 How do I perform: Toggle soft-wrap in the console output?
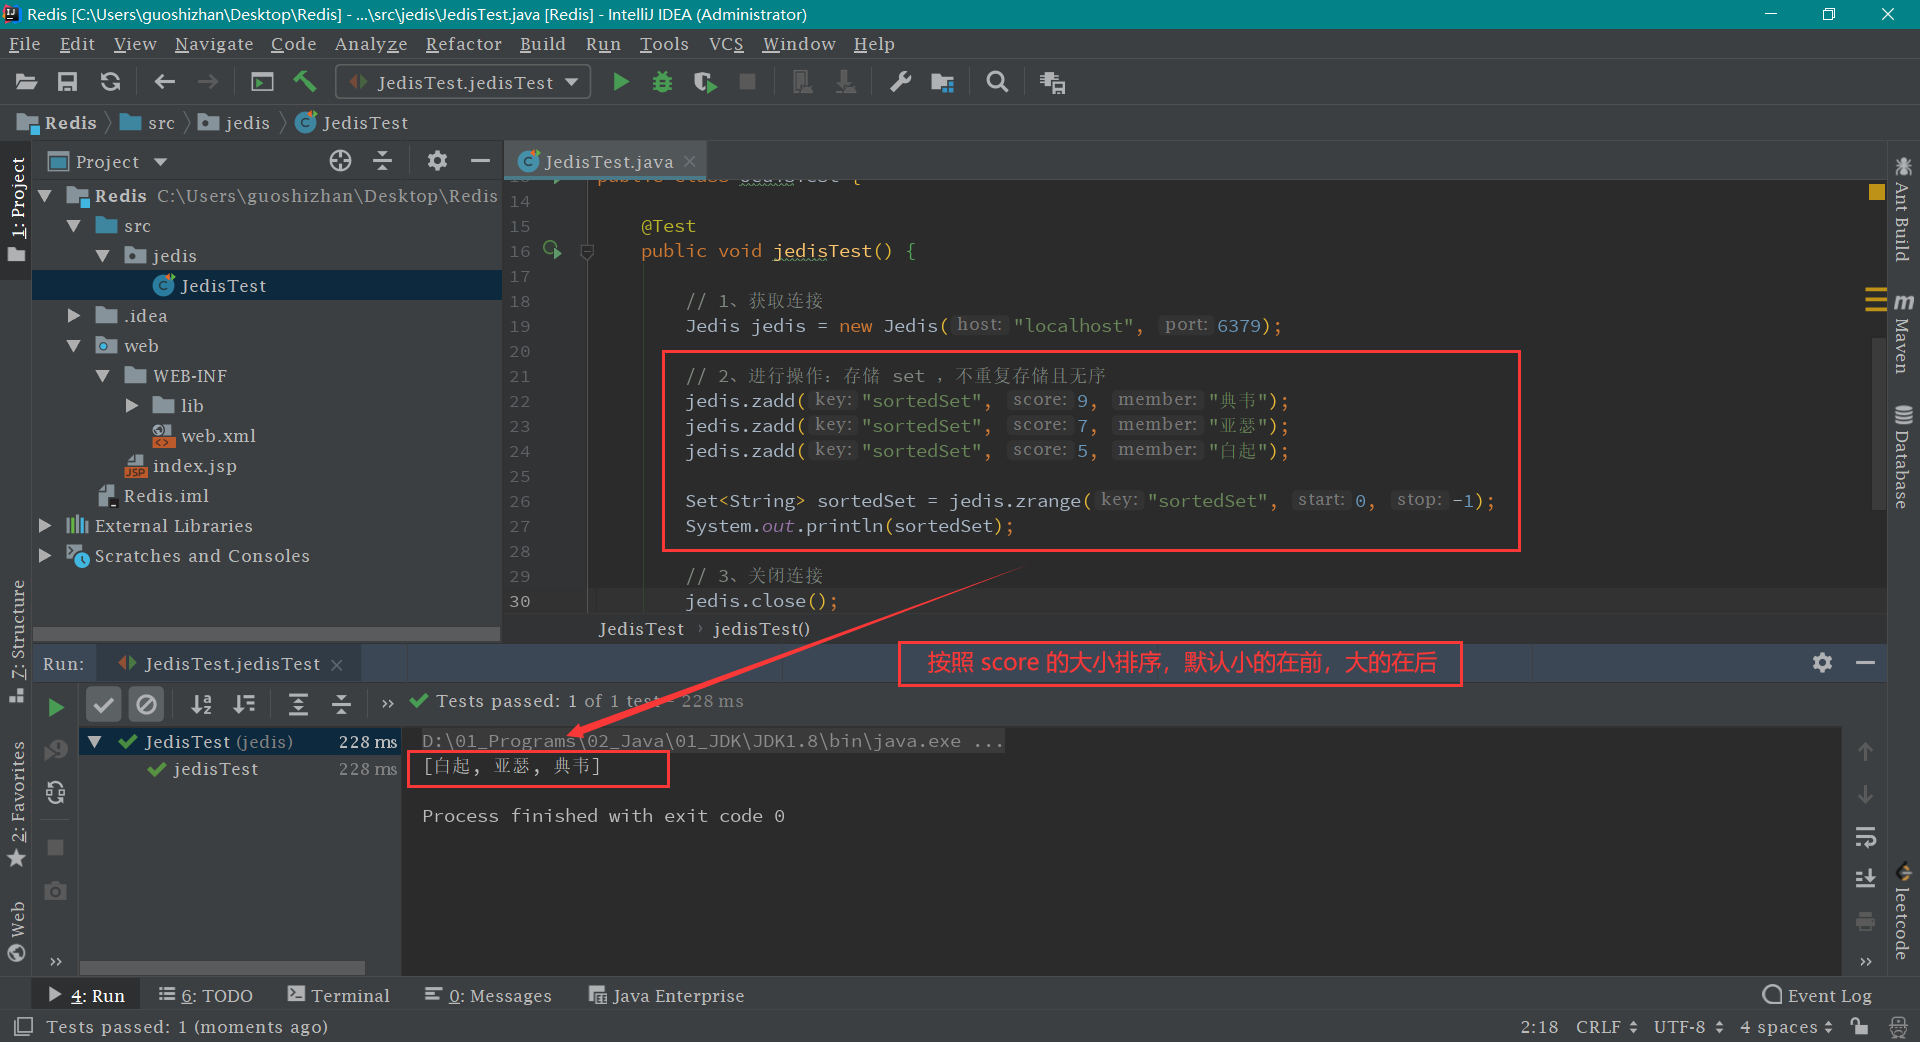(1865, 837)
